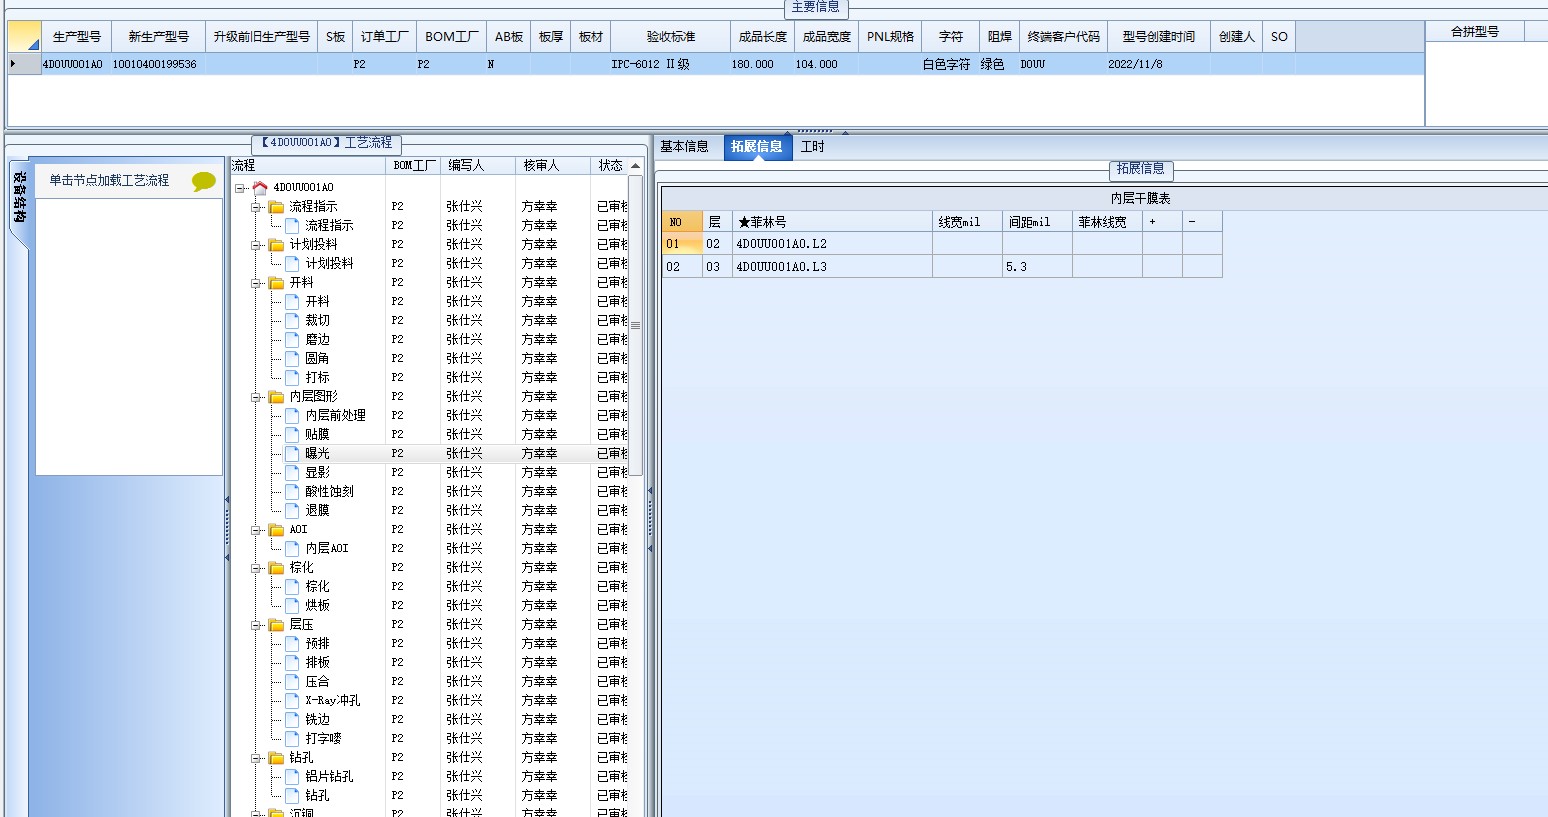Click the folder icon of 钻孔 group
The height and width of the screenshot is (817, 1548).
[276, 757]
